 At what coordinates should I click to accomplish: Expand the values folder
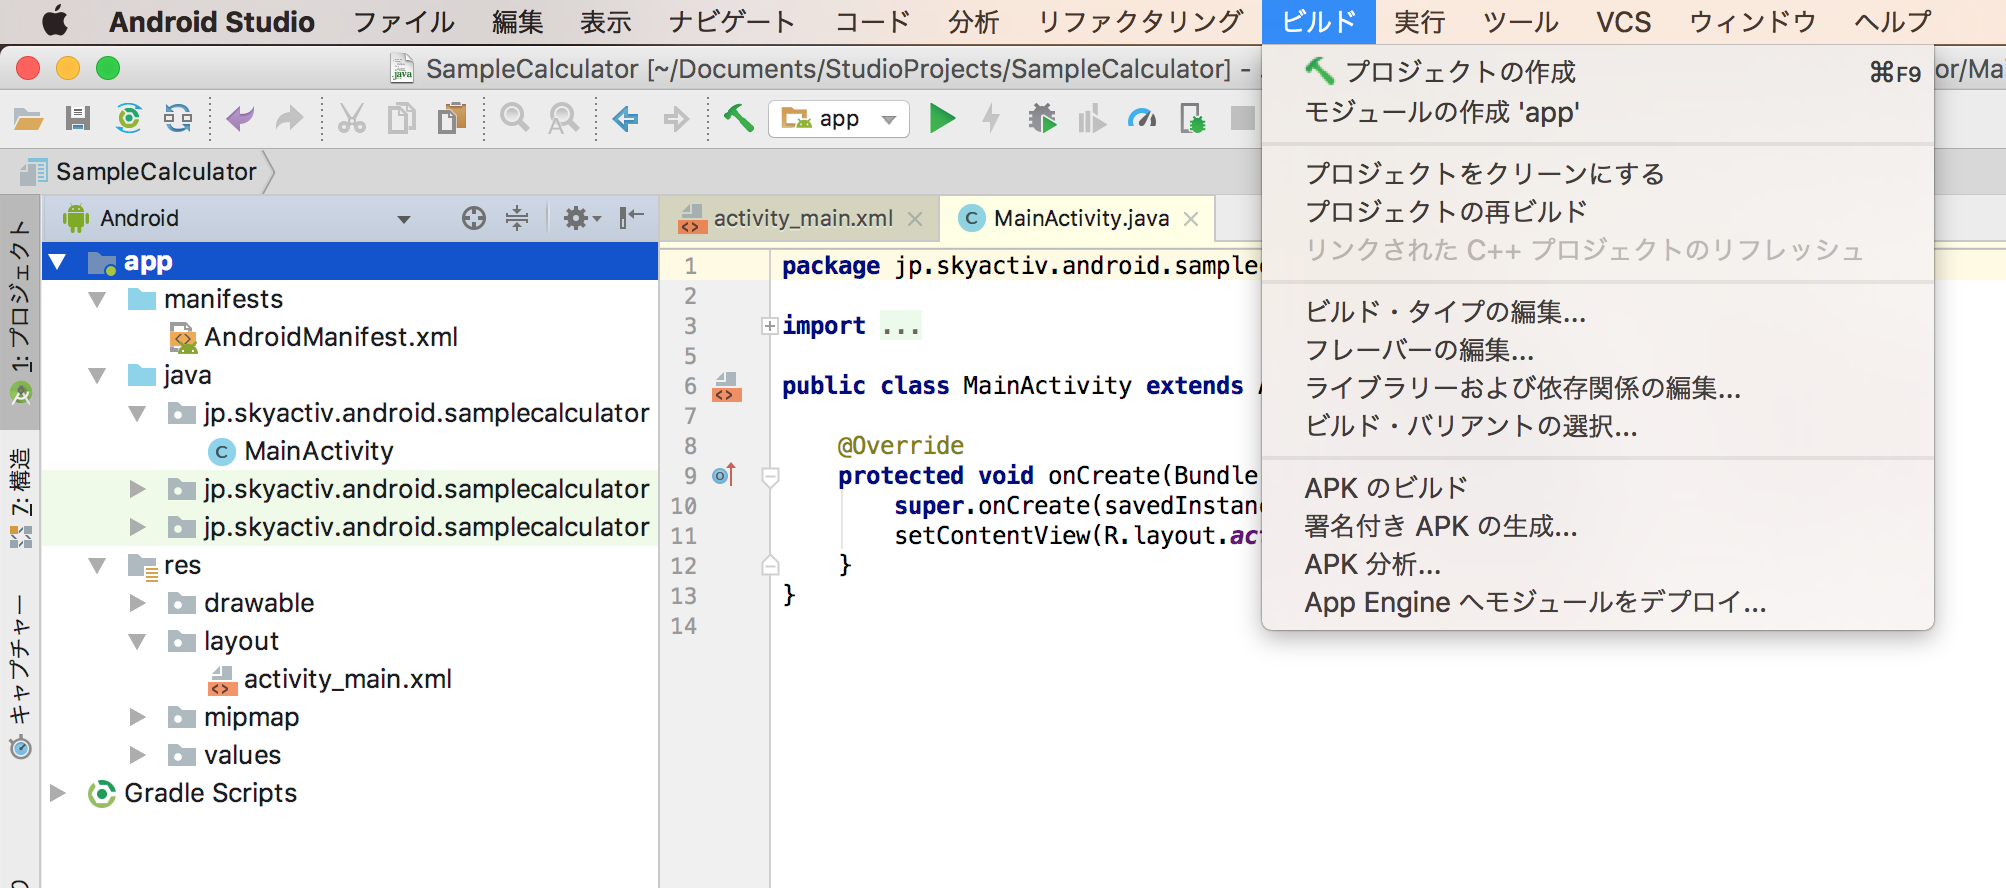(x=138, y=756)
